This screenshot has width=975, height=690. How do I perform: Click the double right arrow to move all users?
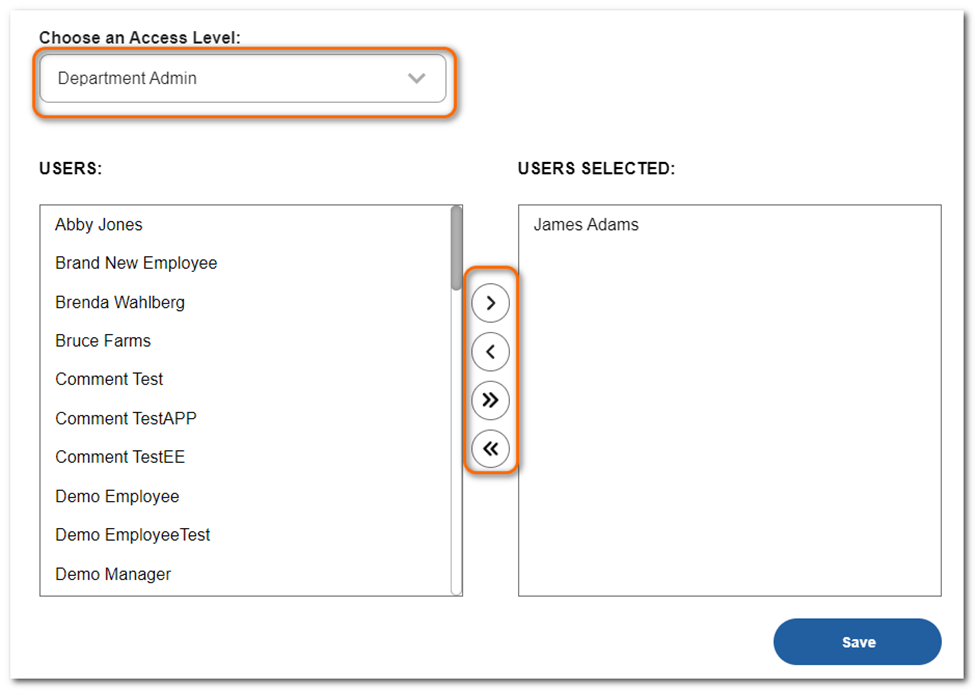(x=490, y=400)
